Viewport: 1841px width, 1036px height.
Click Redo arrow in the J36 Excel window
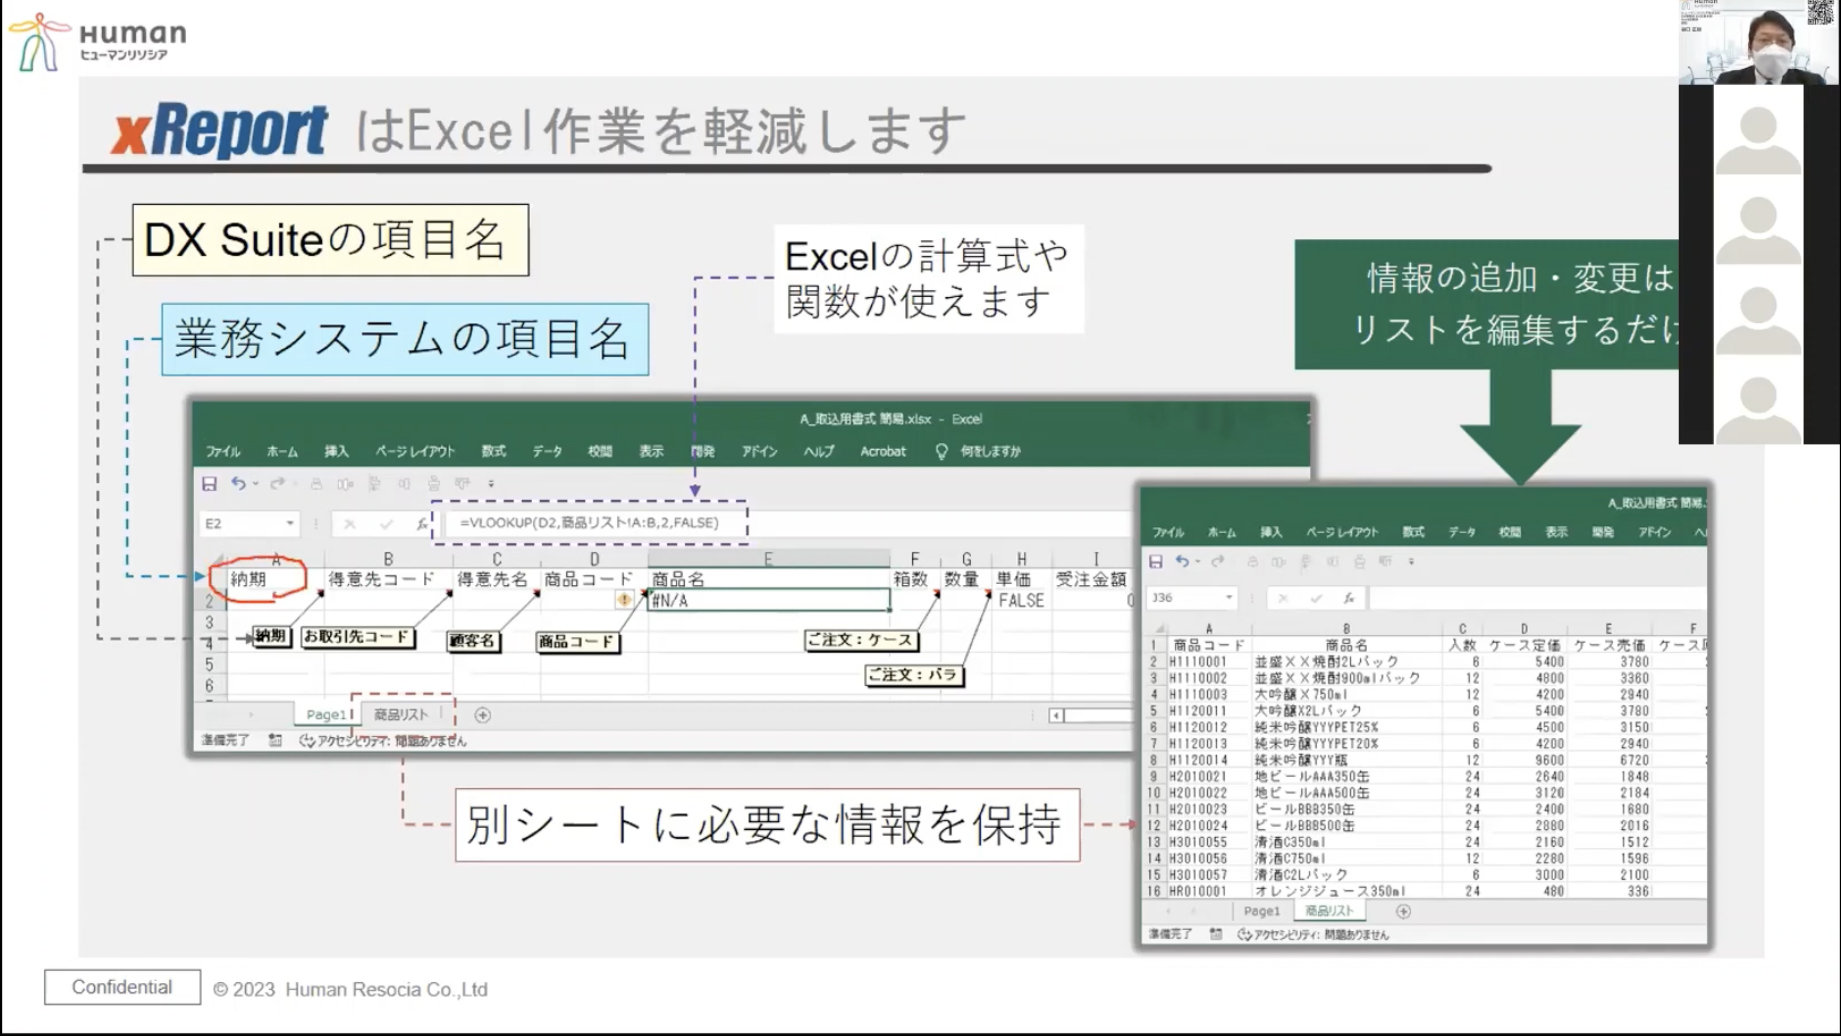1220,562
